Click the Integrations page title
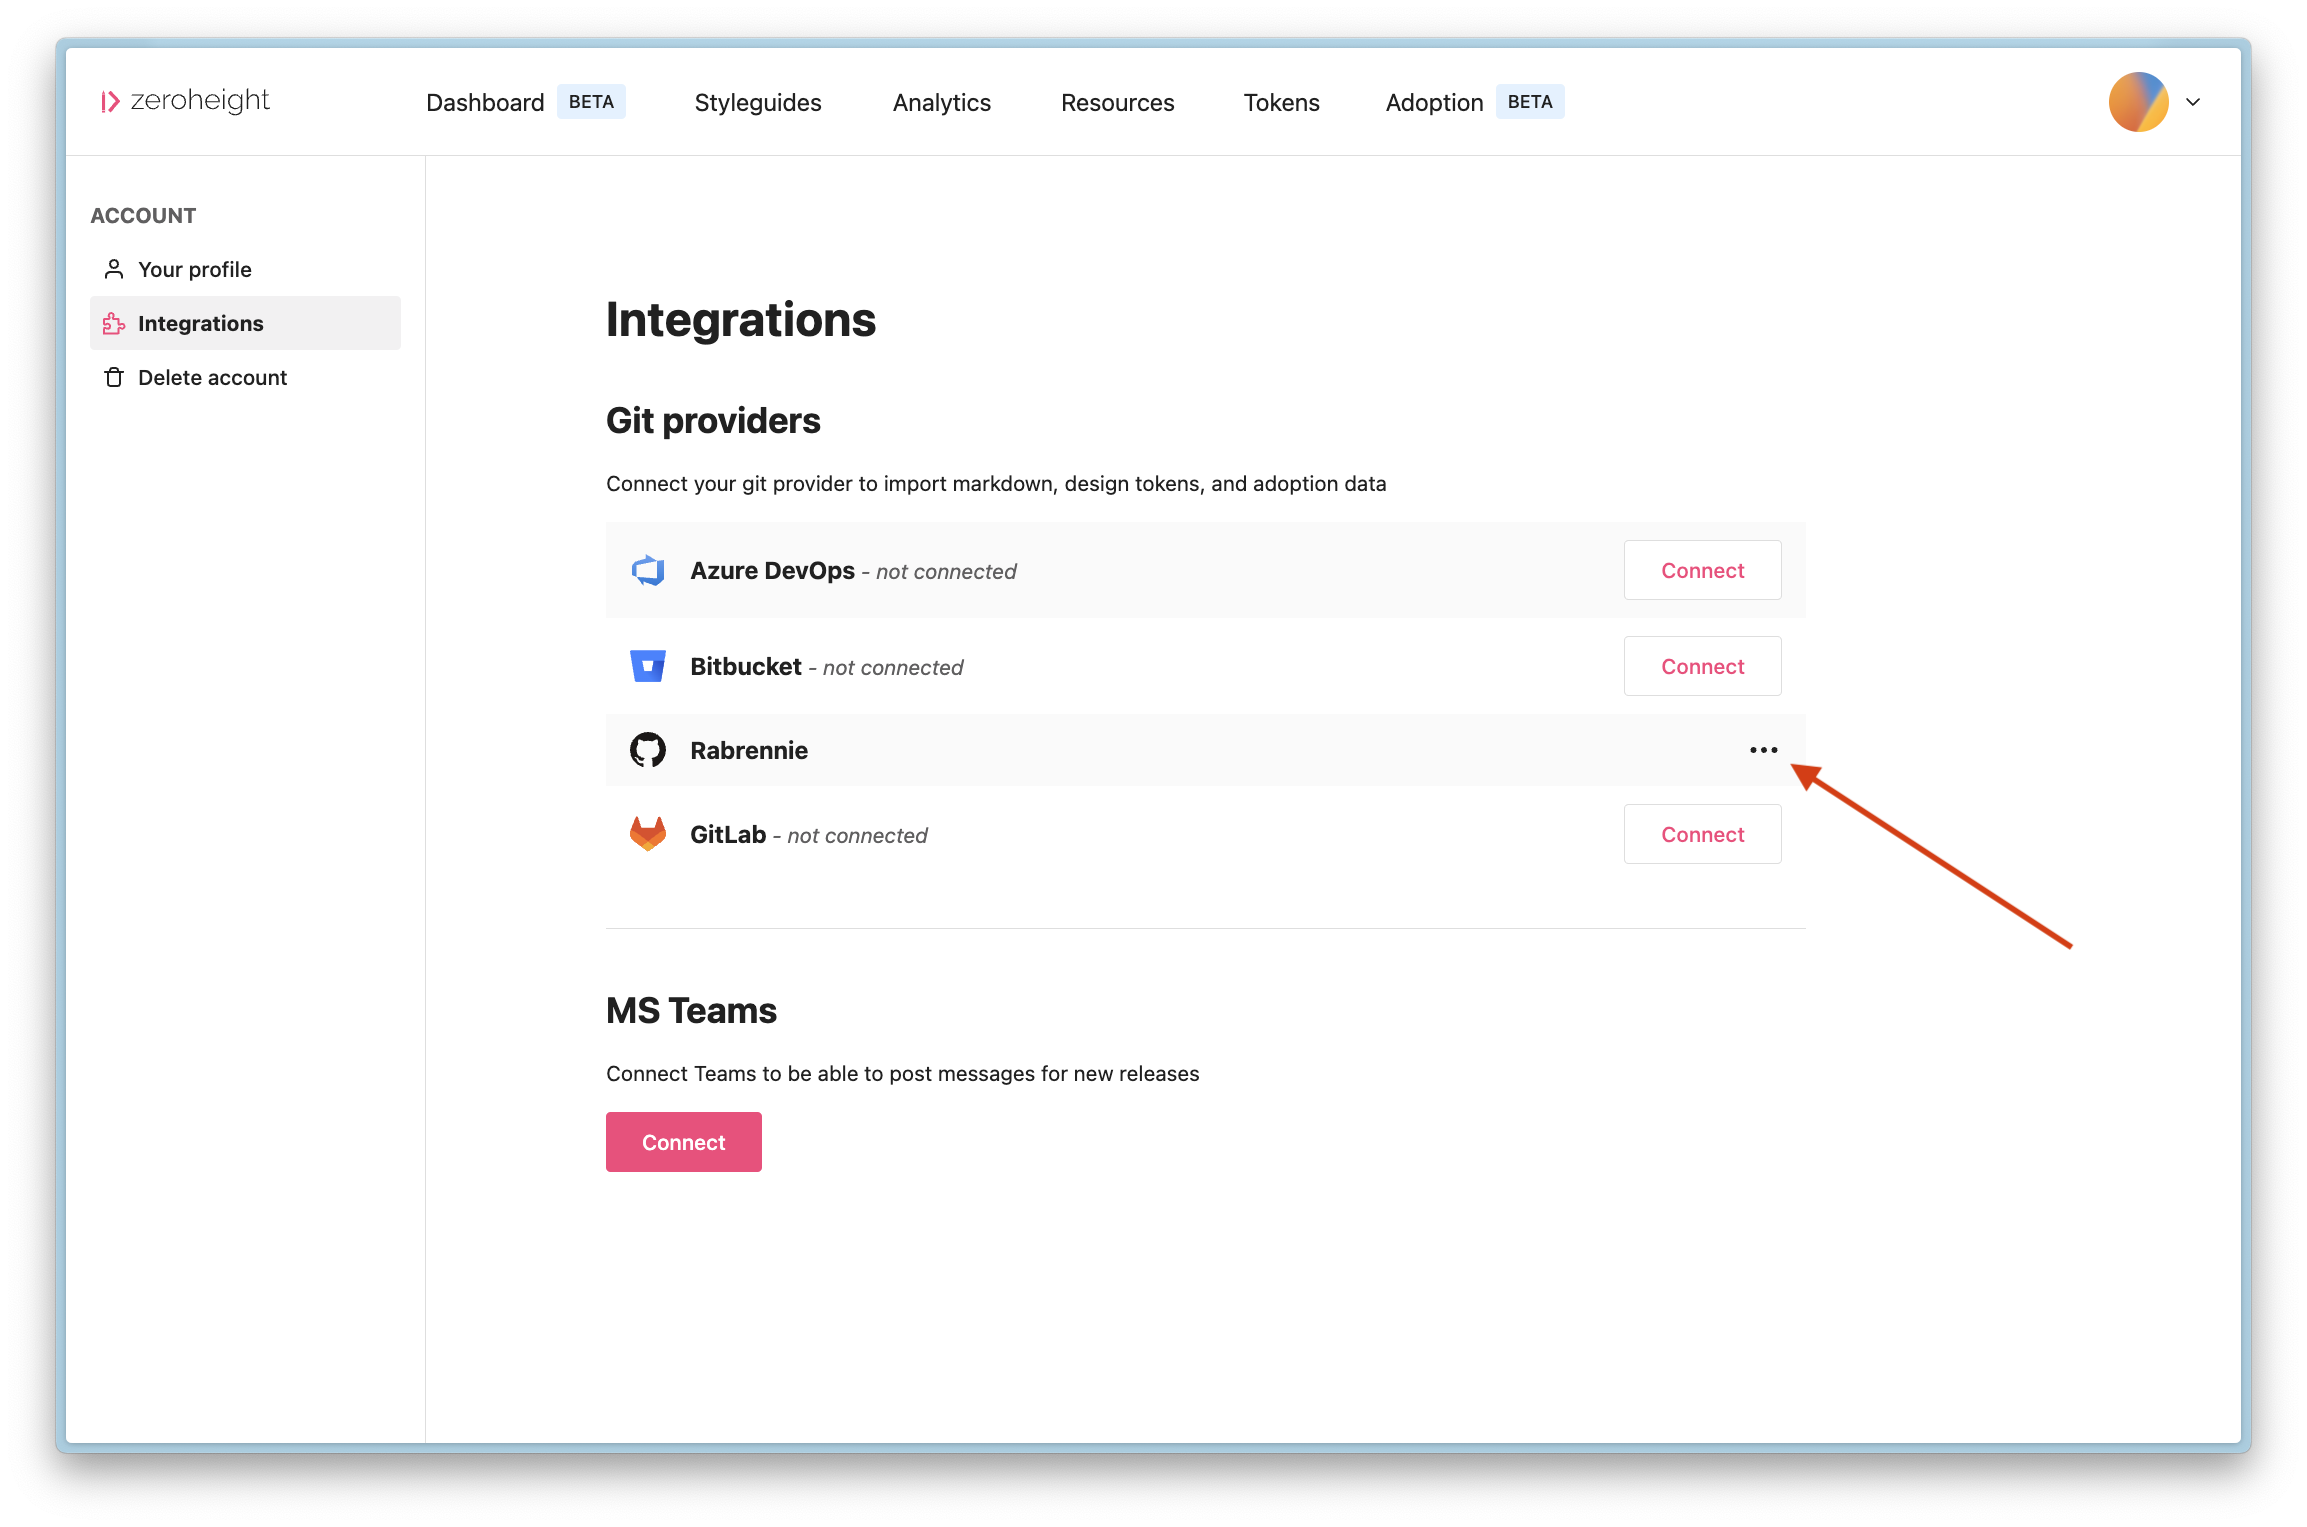 pyautogui.click(x=741, y=320)
